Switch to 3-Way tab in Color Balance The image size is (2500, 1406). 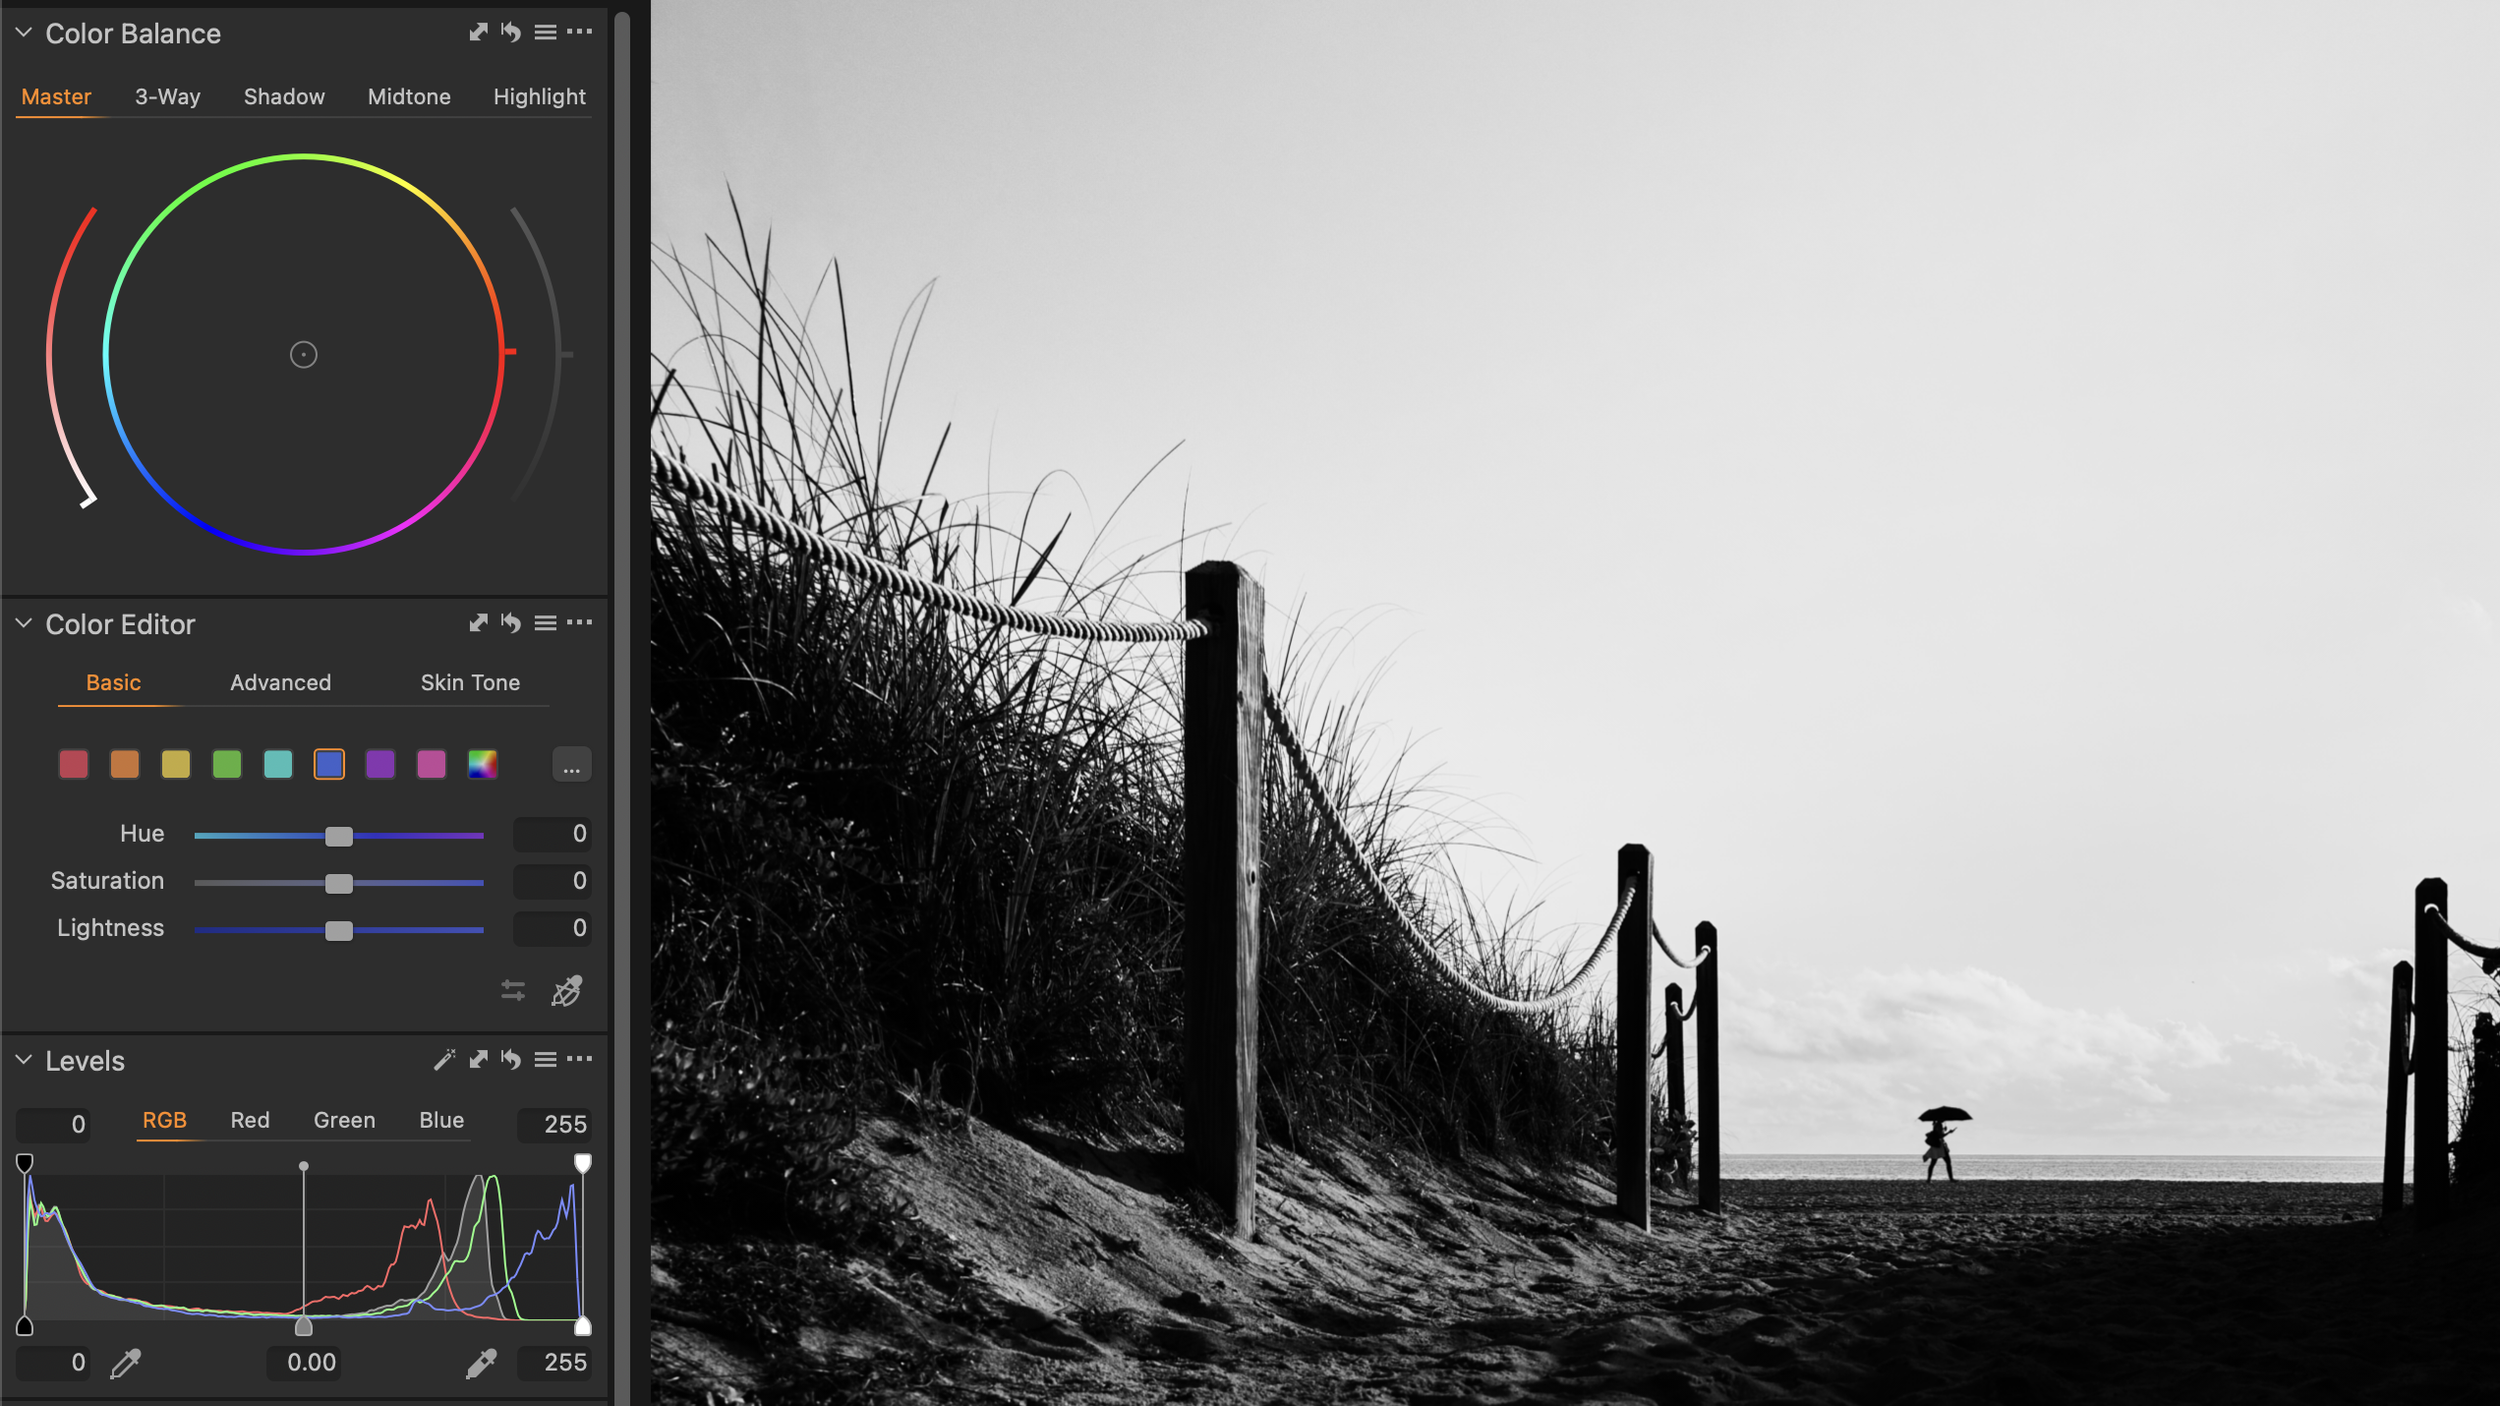167,96
